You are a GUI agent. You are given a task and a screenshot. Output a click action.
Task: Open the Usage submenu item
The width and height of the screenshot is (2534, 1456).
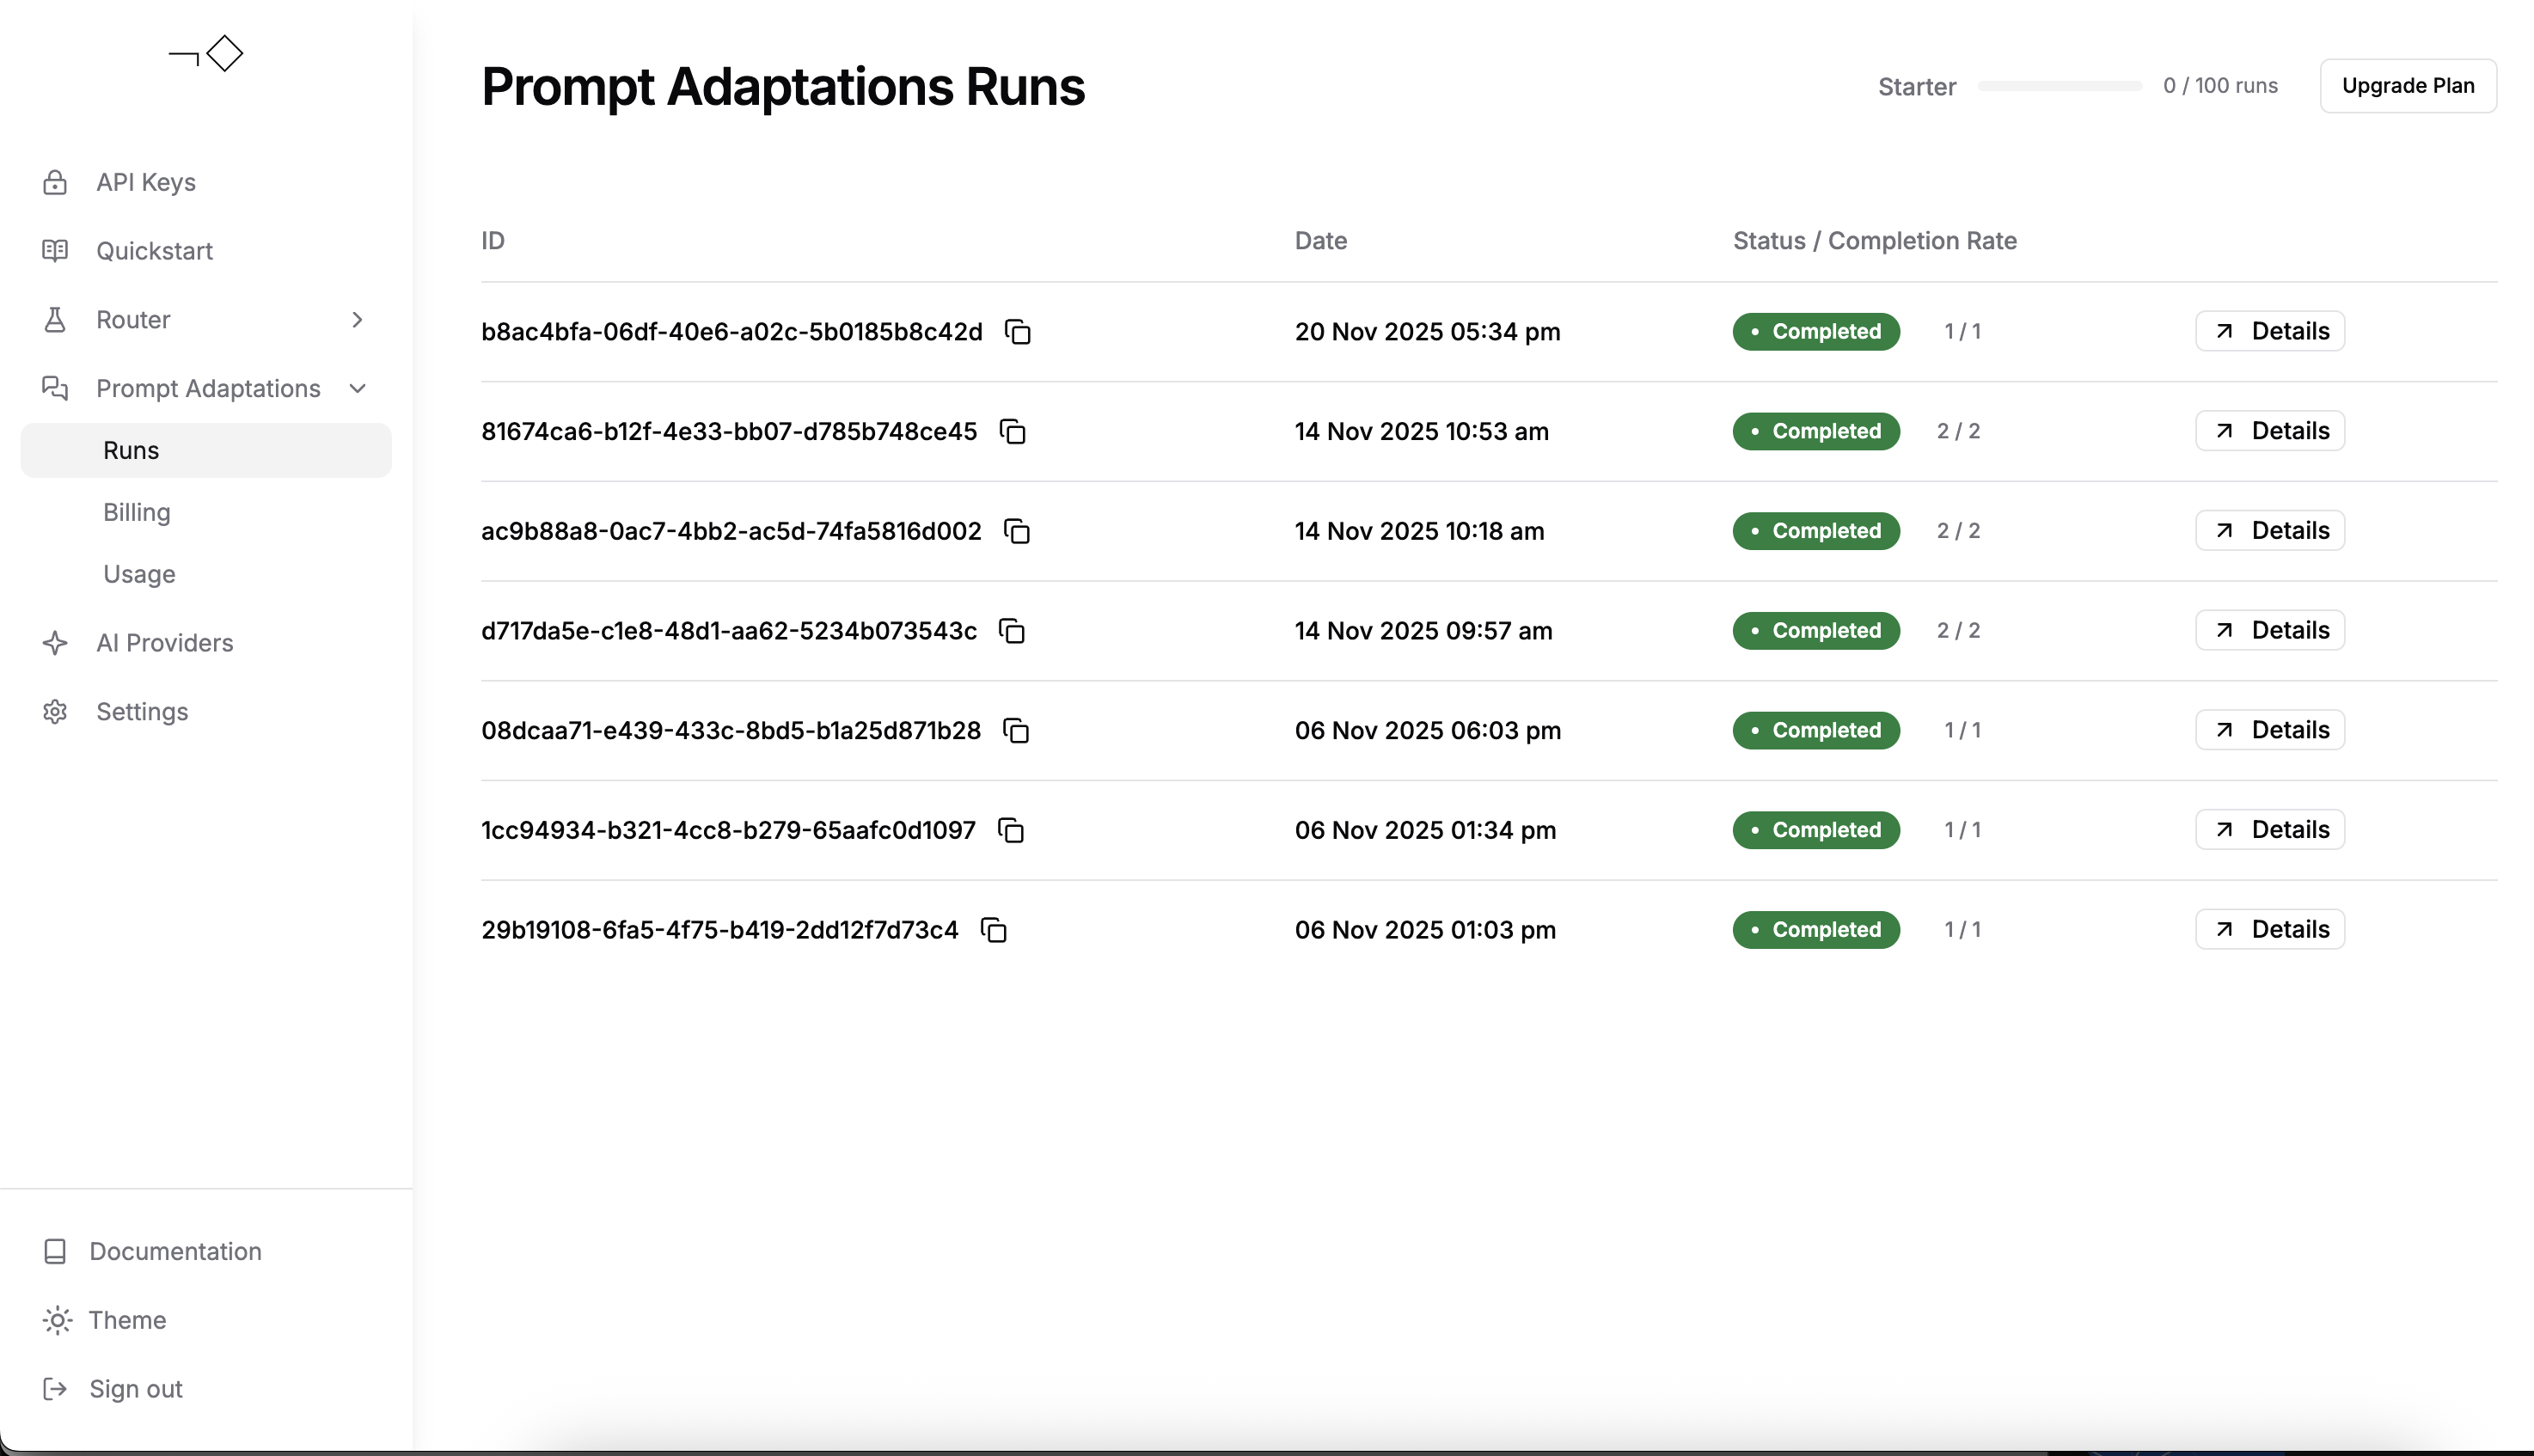[139, 574]
